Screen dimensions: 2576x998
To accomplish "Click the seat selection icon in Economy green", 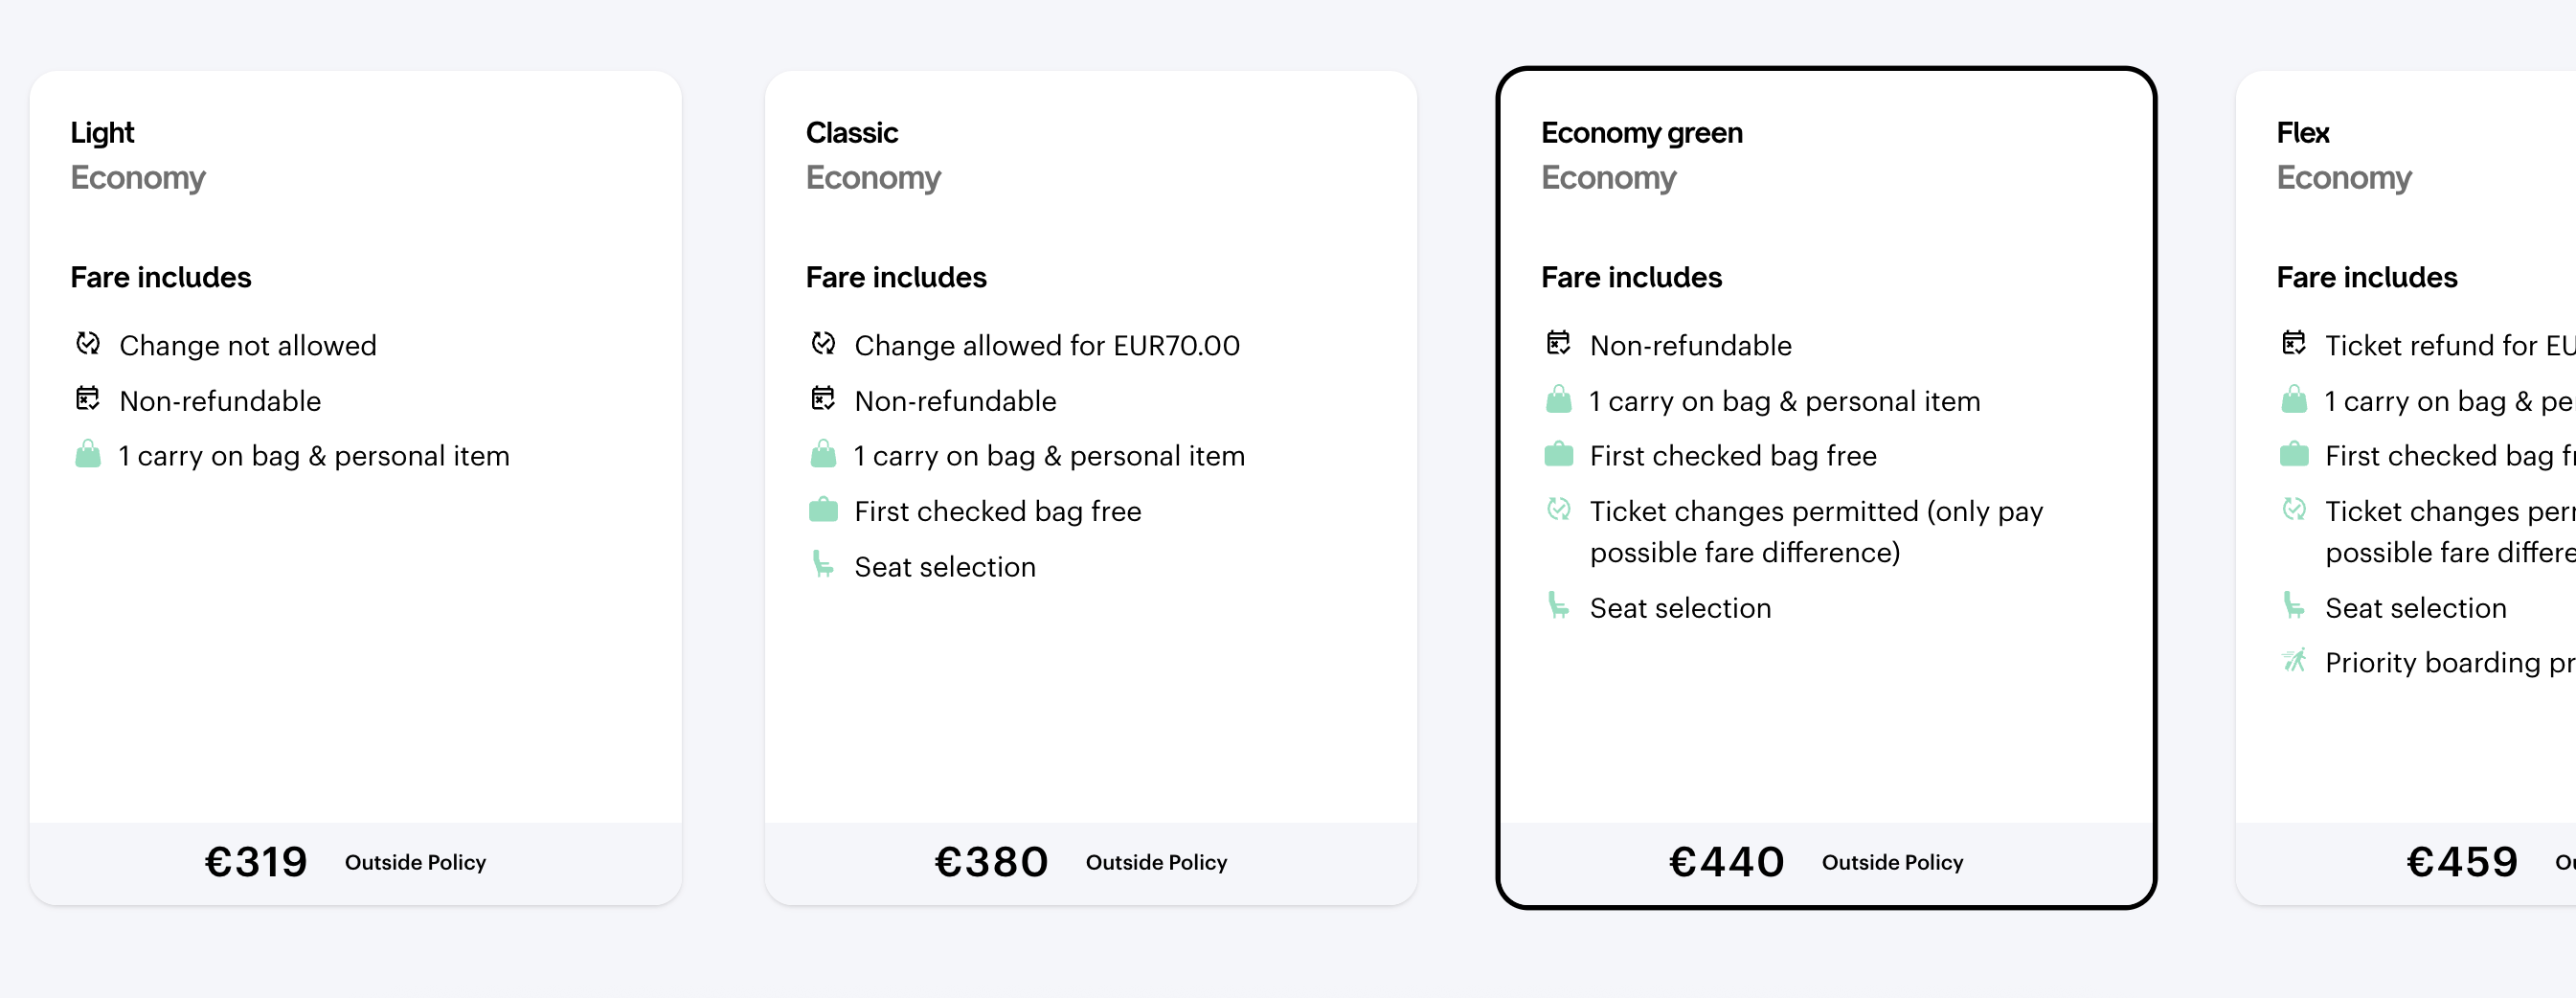I will (1558, 606).
